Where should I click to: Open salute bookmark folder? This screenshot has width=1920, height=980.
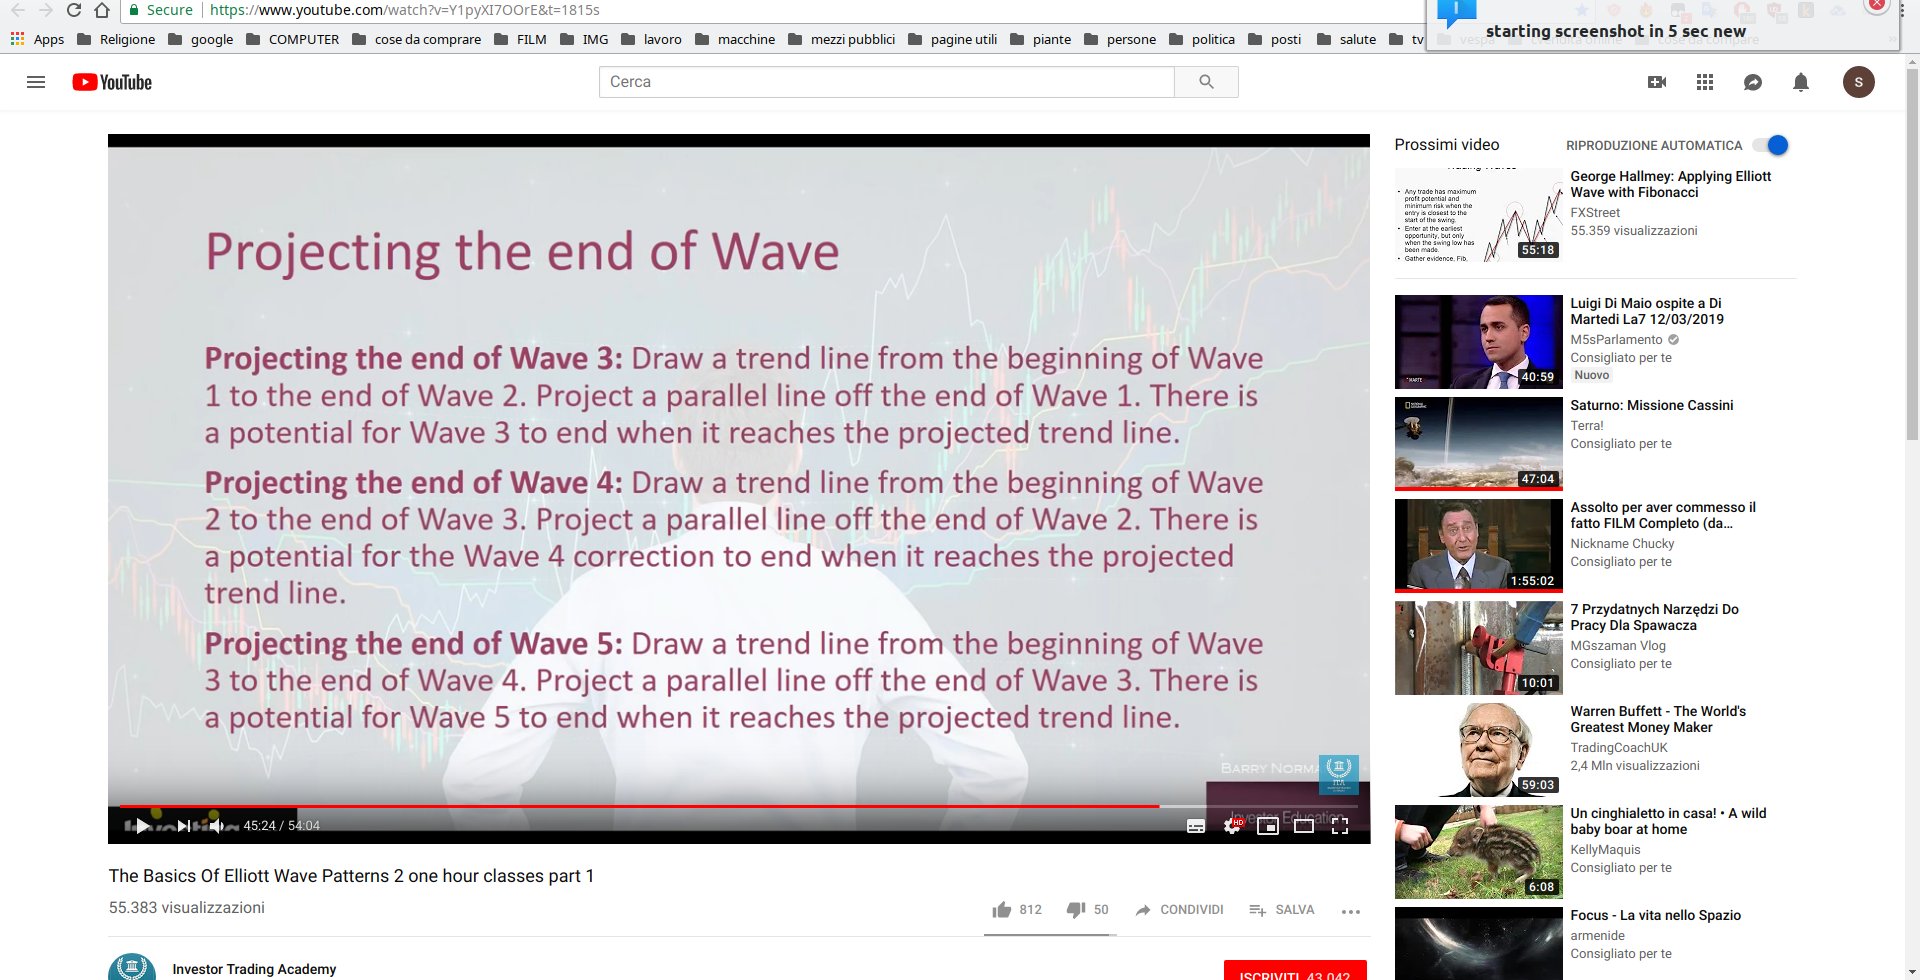click(1346, 39)
